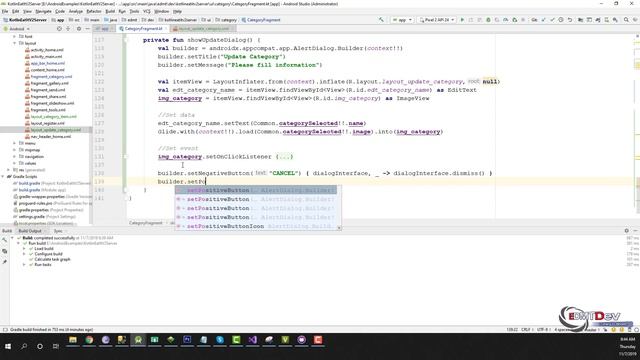Open Visual Studio from the taskbar
640x360 pixels.
[252, 340]
